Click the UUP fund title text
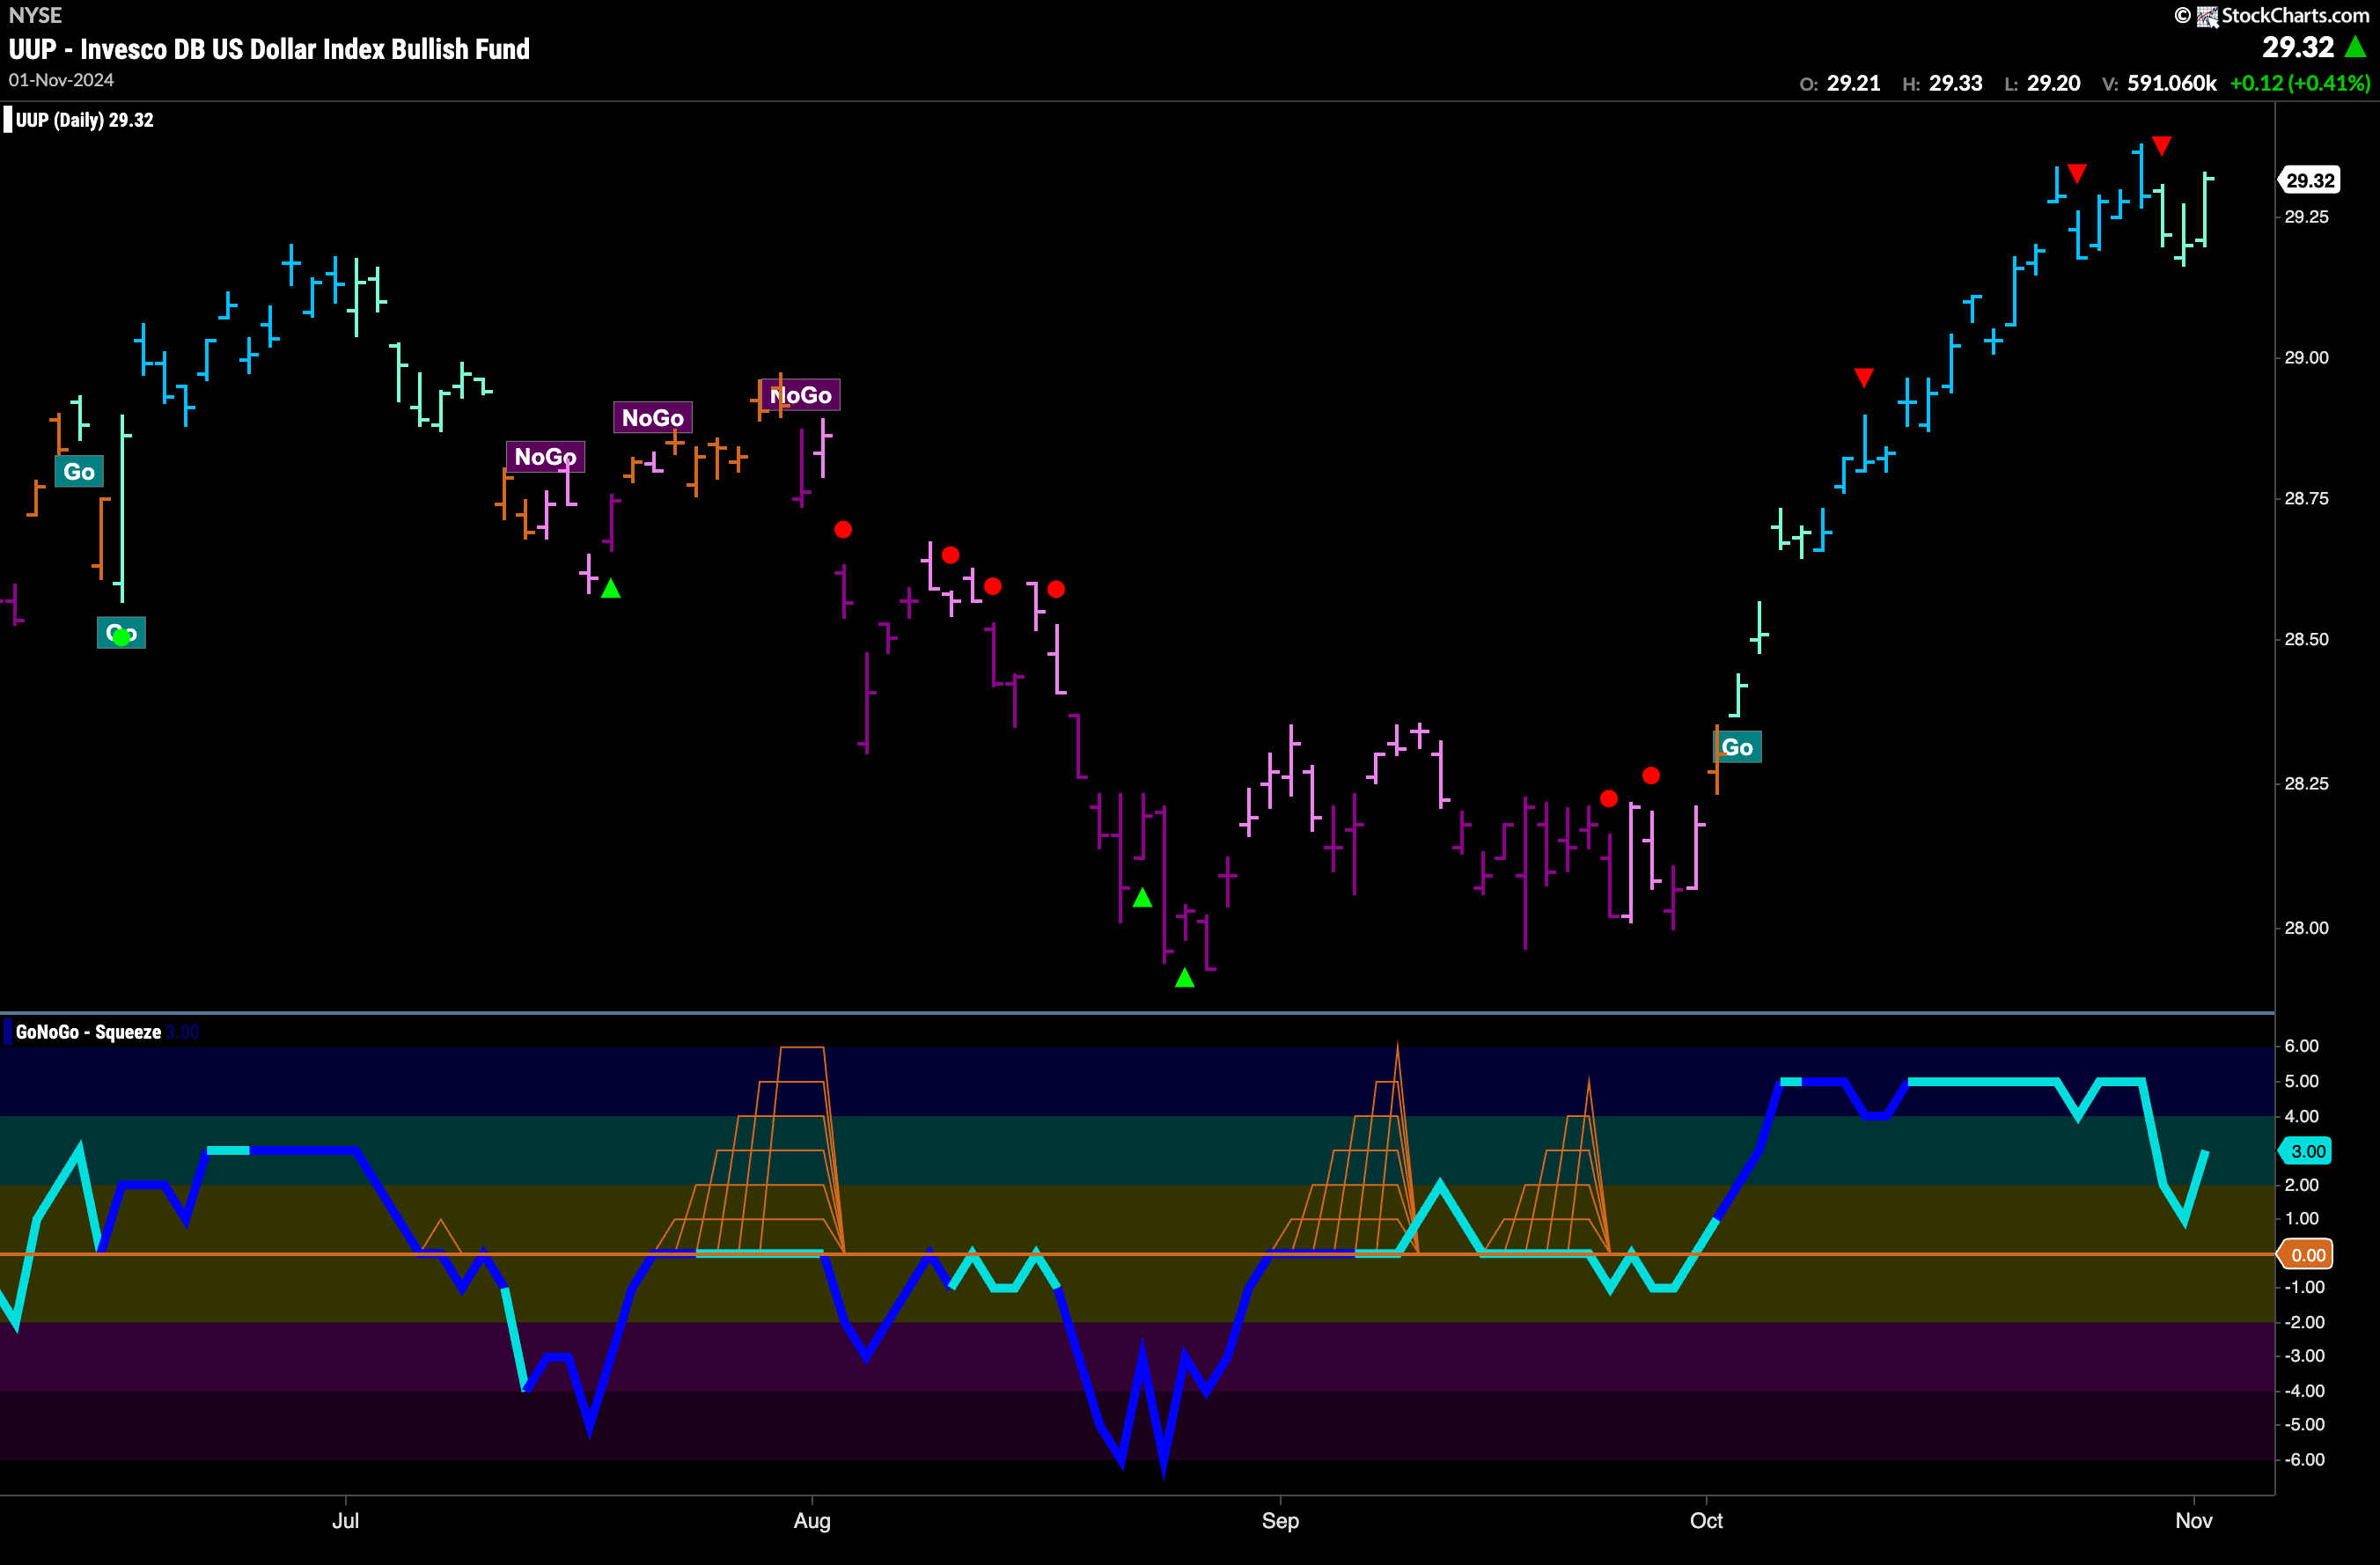The width and height of the screenshot is (2380, 1565). tap(269, 49)
